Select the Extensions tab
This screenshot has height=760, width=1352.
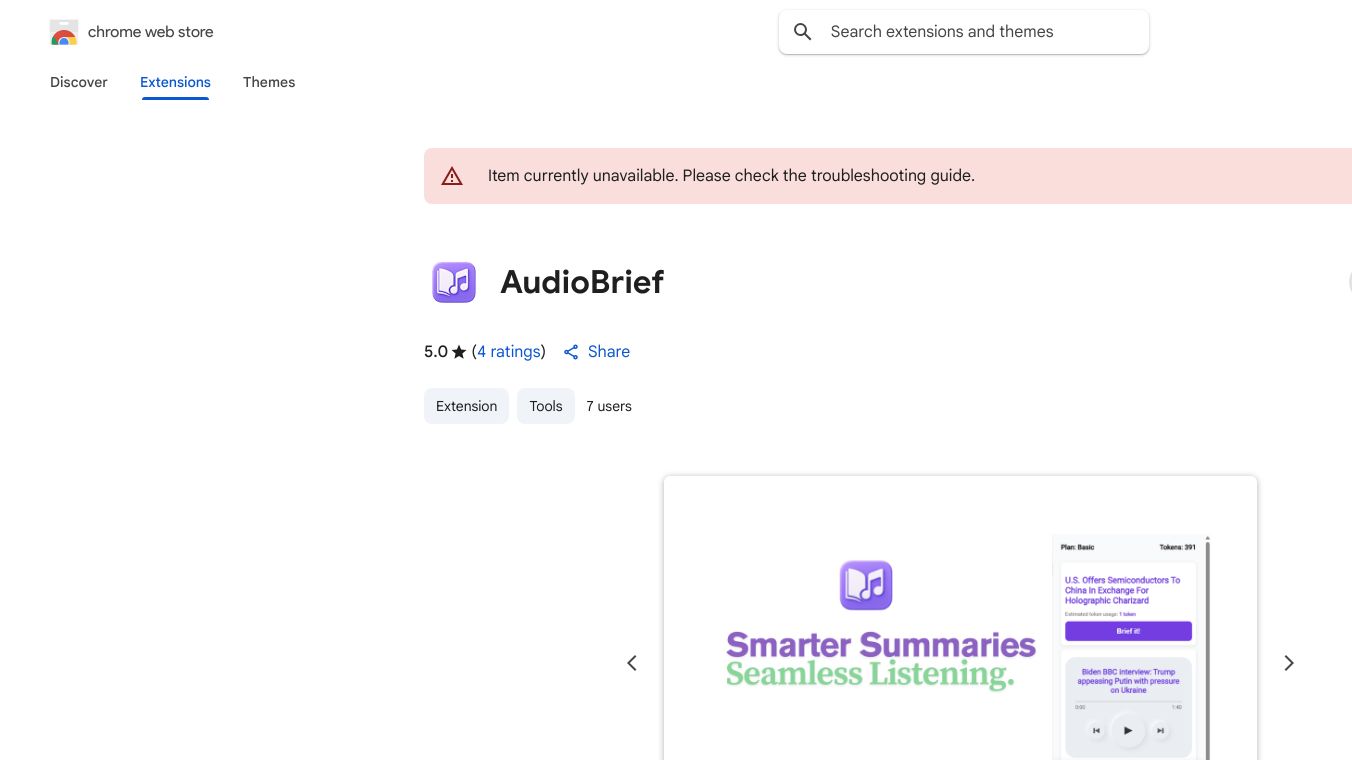tap(175, 82)
